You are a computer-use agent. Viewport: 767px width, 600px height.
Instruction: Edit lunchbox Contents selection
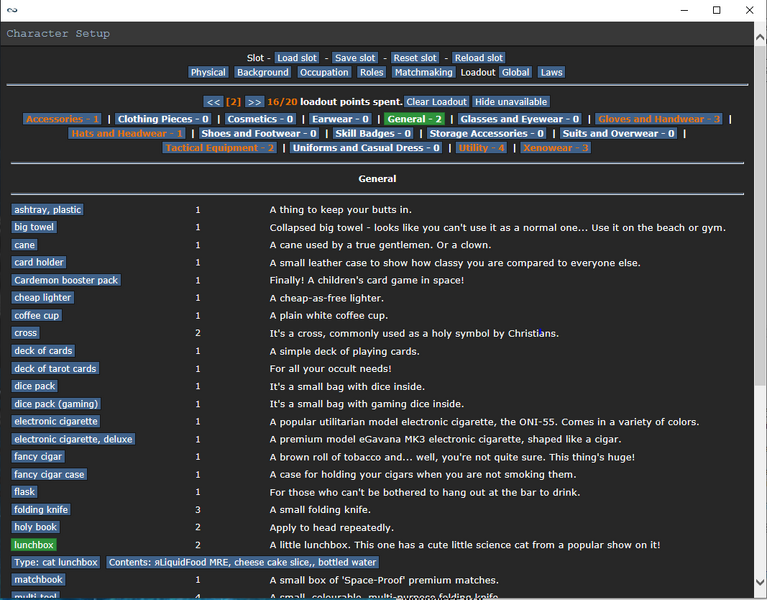coord(244,563)
